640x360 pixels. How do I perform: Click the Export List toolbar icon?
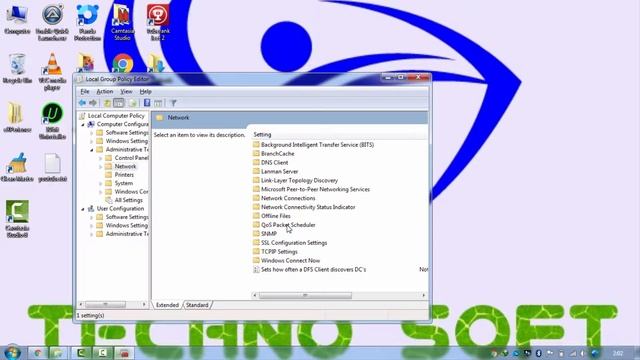133,103
